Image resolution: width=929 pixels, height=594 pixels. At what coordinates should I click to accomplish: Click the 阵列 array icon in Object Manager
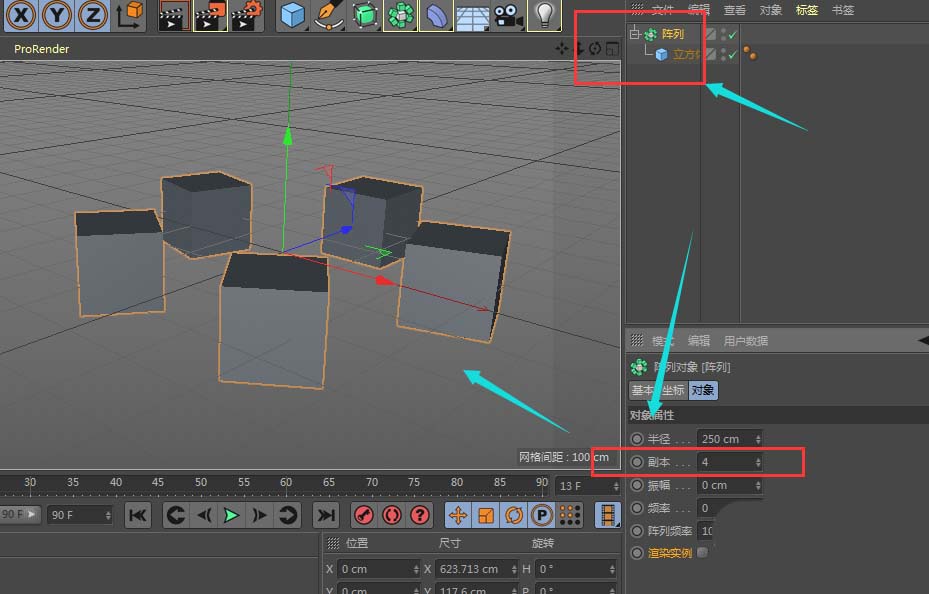coord(650,32)
